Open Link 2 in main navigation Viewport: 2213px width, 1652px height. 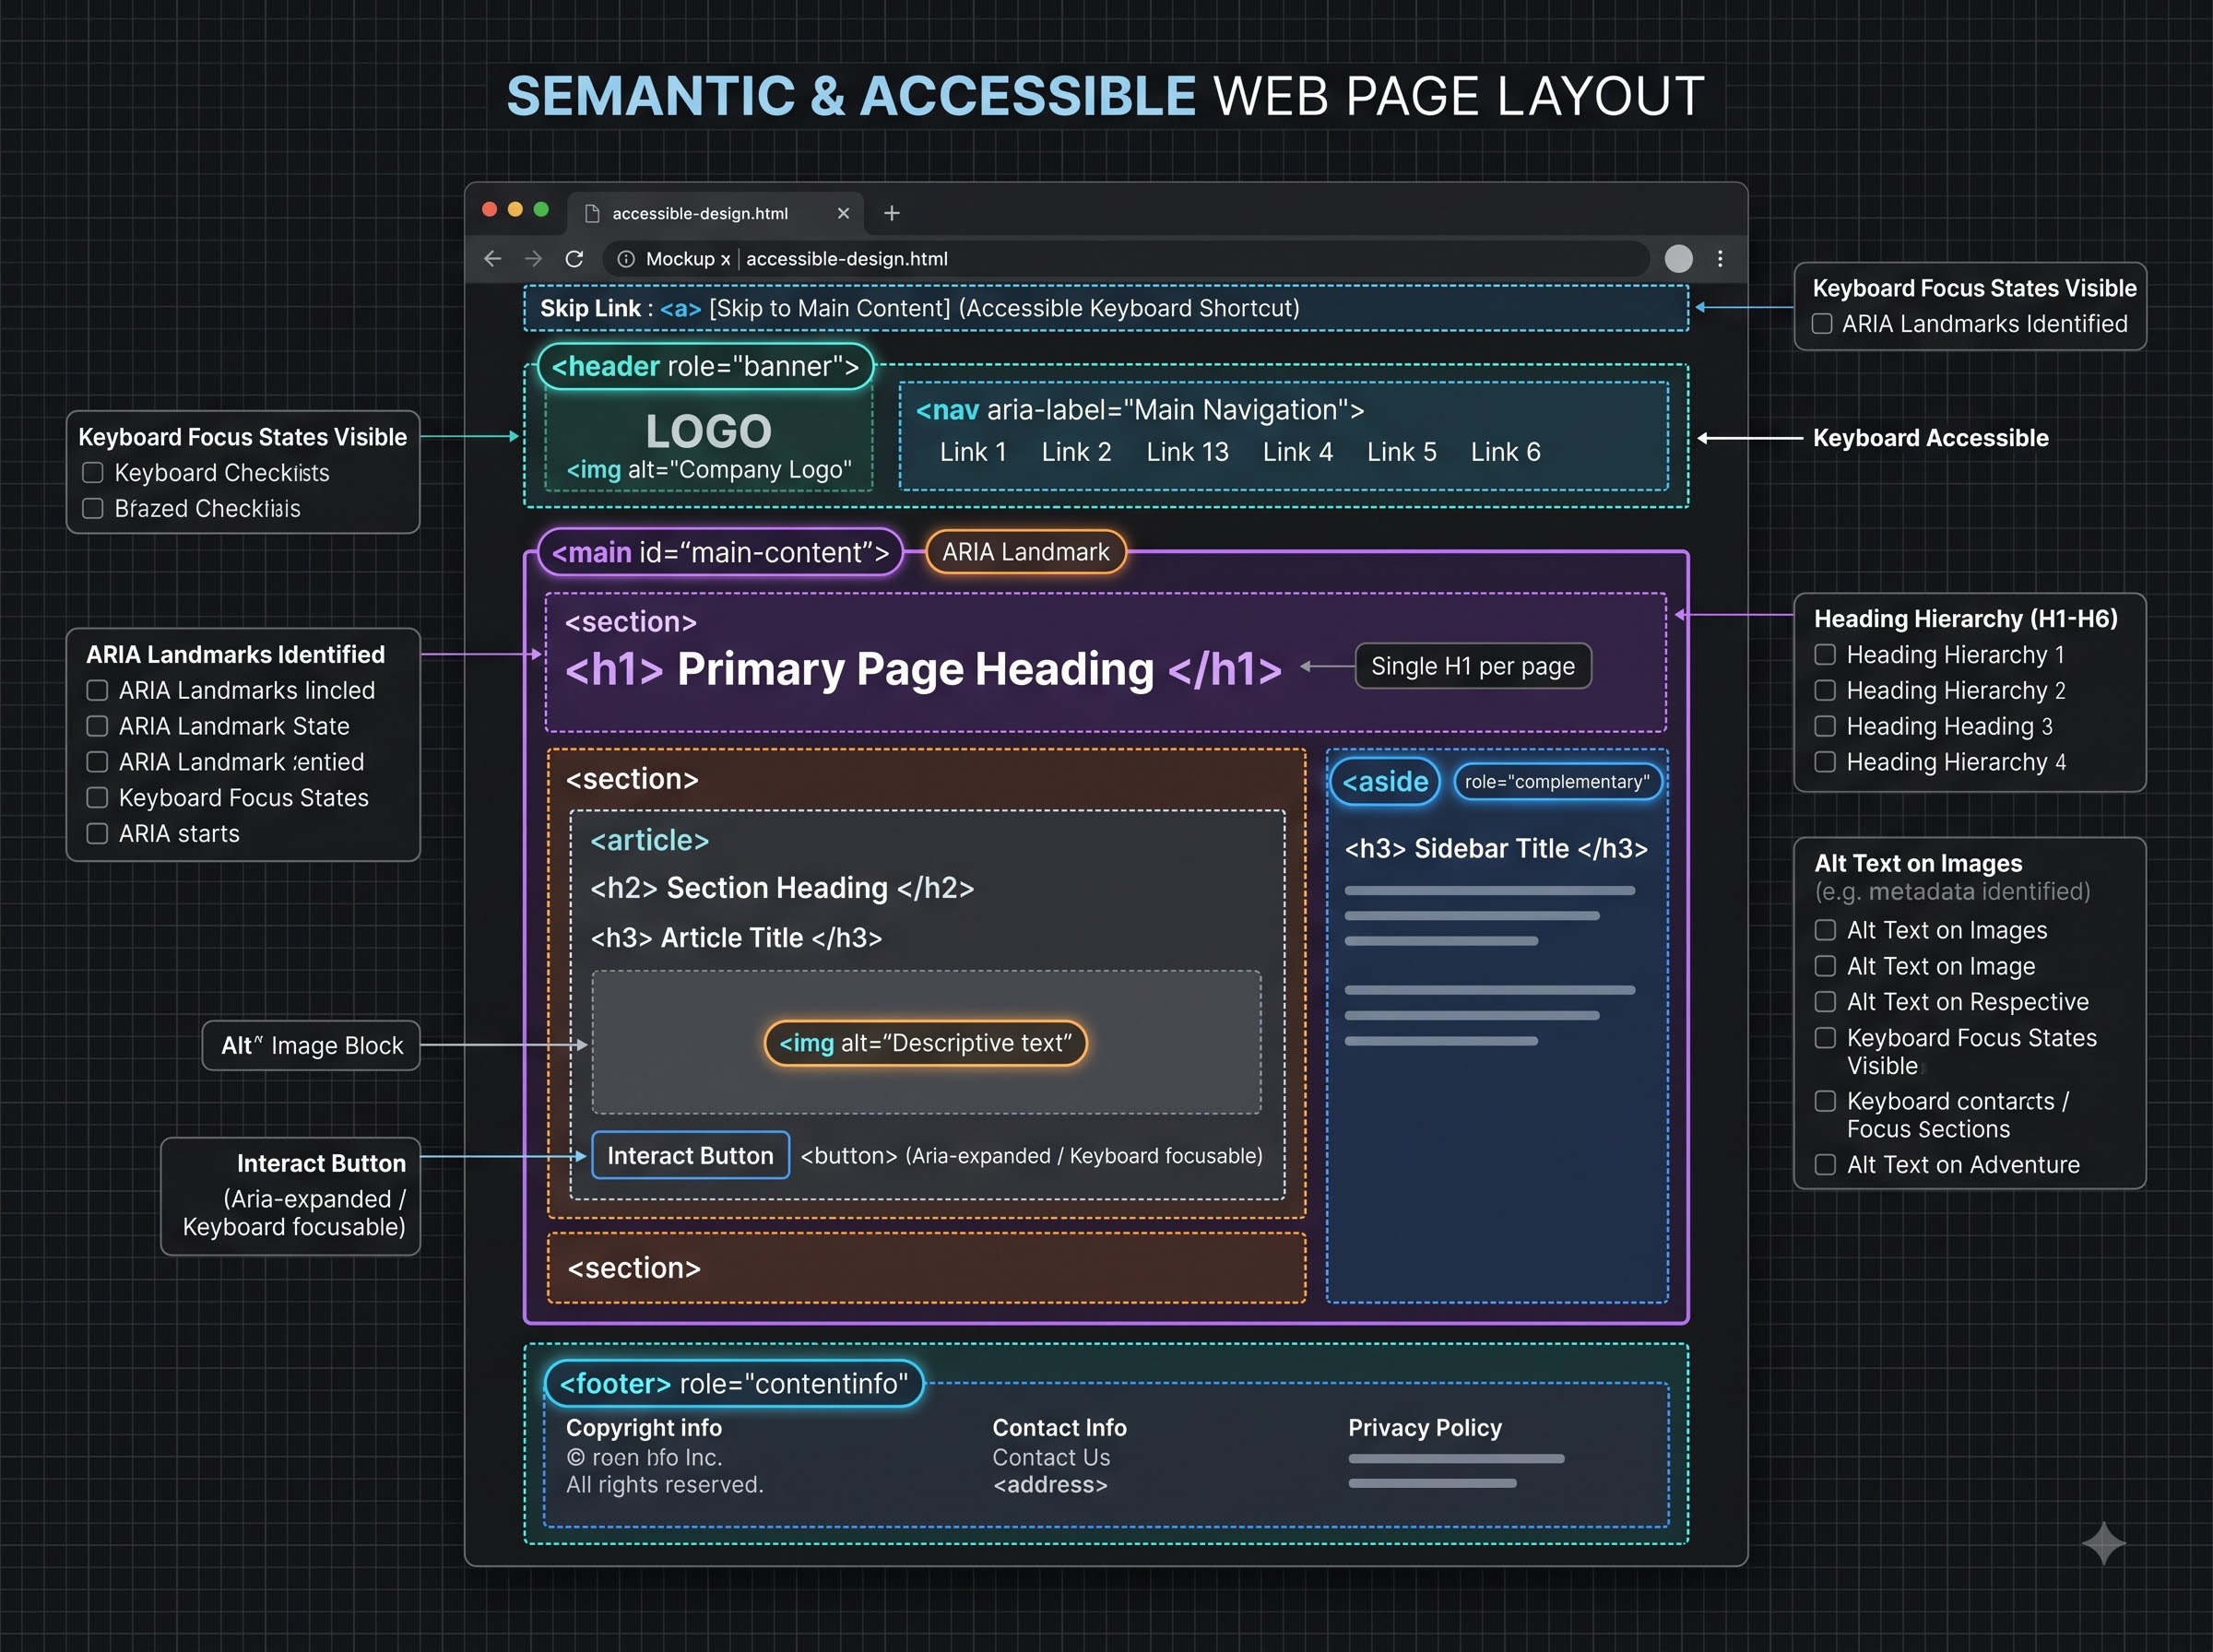[x=1076, y=452]
